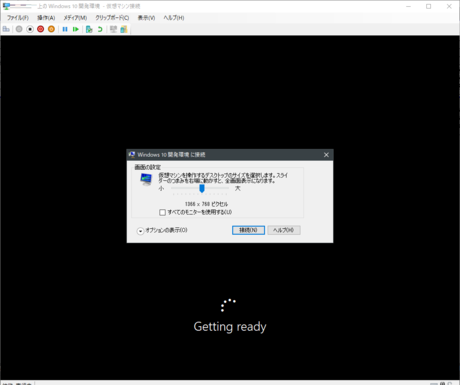Image resolution: width=460 pixels, height=385 pixels.
Task: Open the クリップボード(C) menu
Action: (x=112, y=18)
